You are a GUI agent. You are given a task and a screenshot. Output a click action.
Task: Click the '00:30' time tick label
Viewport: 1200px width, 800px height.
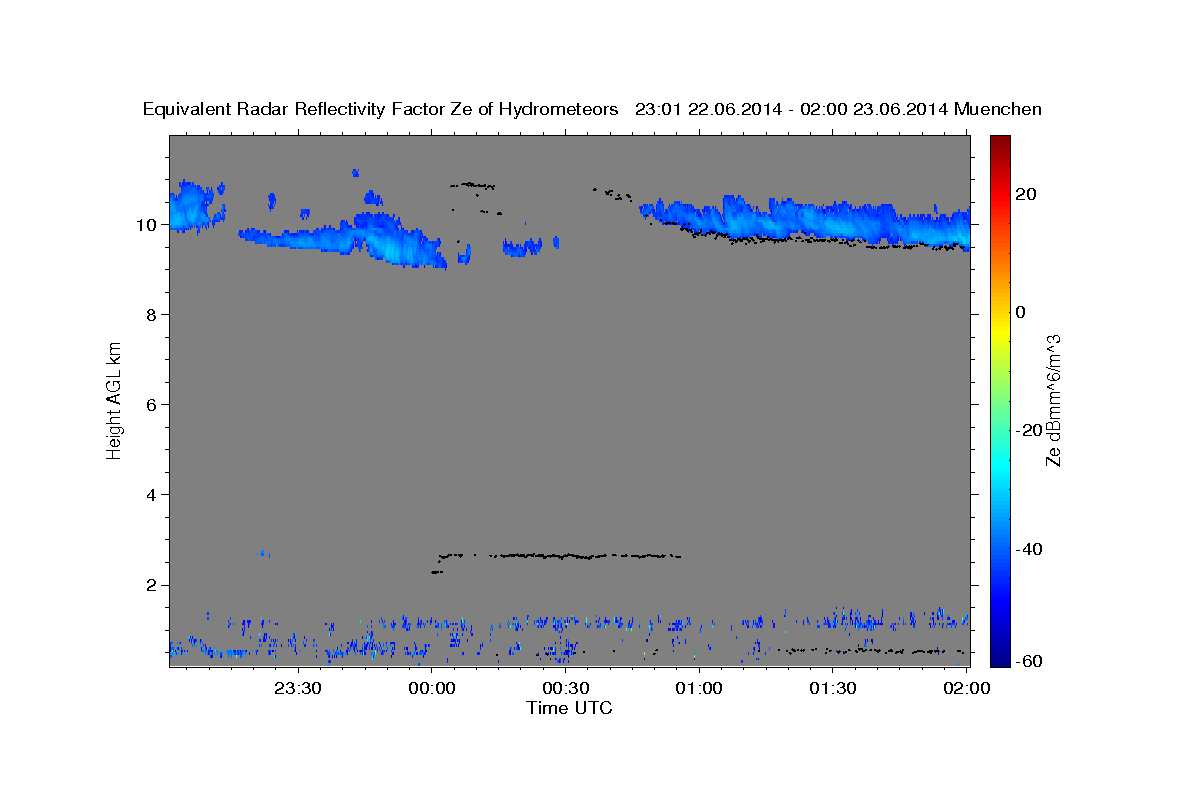(565, 687)
